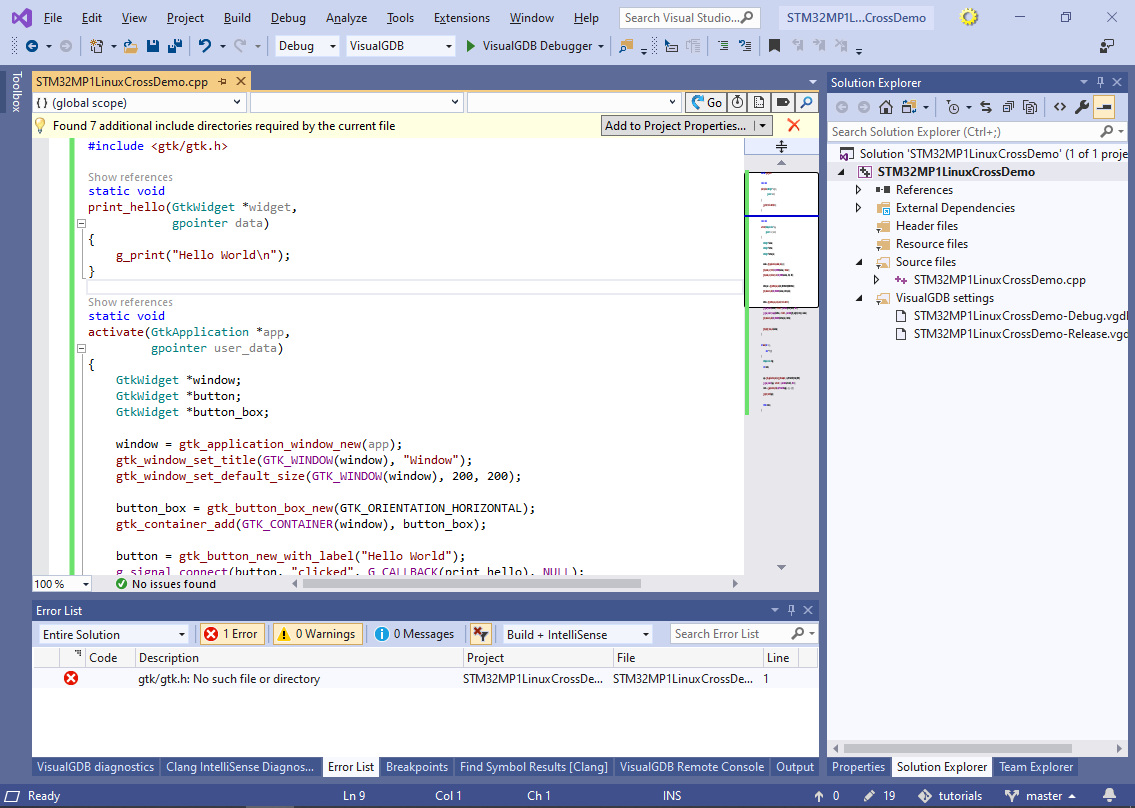Viewport: 1135px width, 808px height.
Task: Expand the External Dependencies node
Action: (858, 208)
